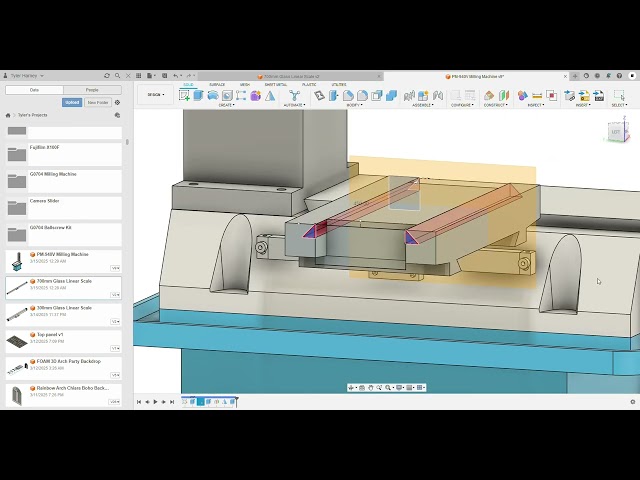
Task: Expand the Select menu dropdown
Action: tap(619, 105)
